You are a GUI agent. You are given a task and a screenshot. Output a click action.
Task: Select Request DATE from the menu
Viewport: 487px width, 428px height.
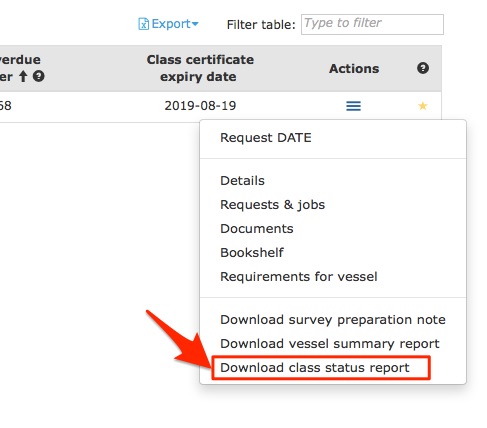tap(266, 138)
